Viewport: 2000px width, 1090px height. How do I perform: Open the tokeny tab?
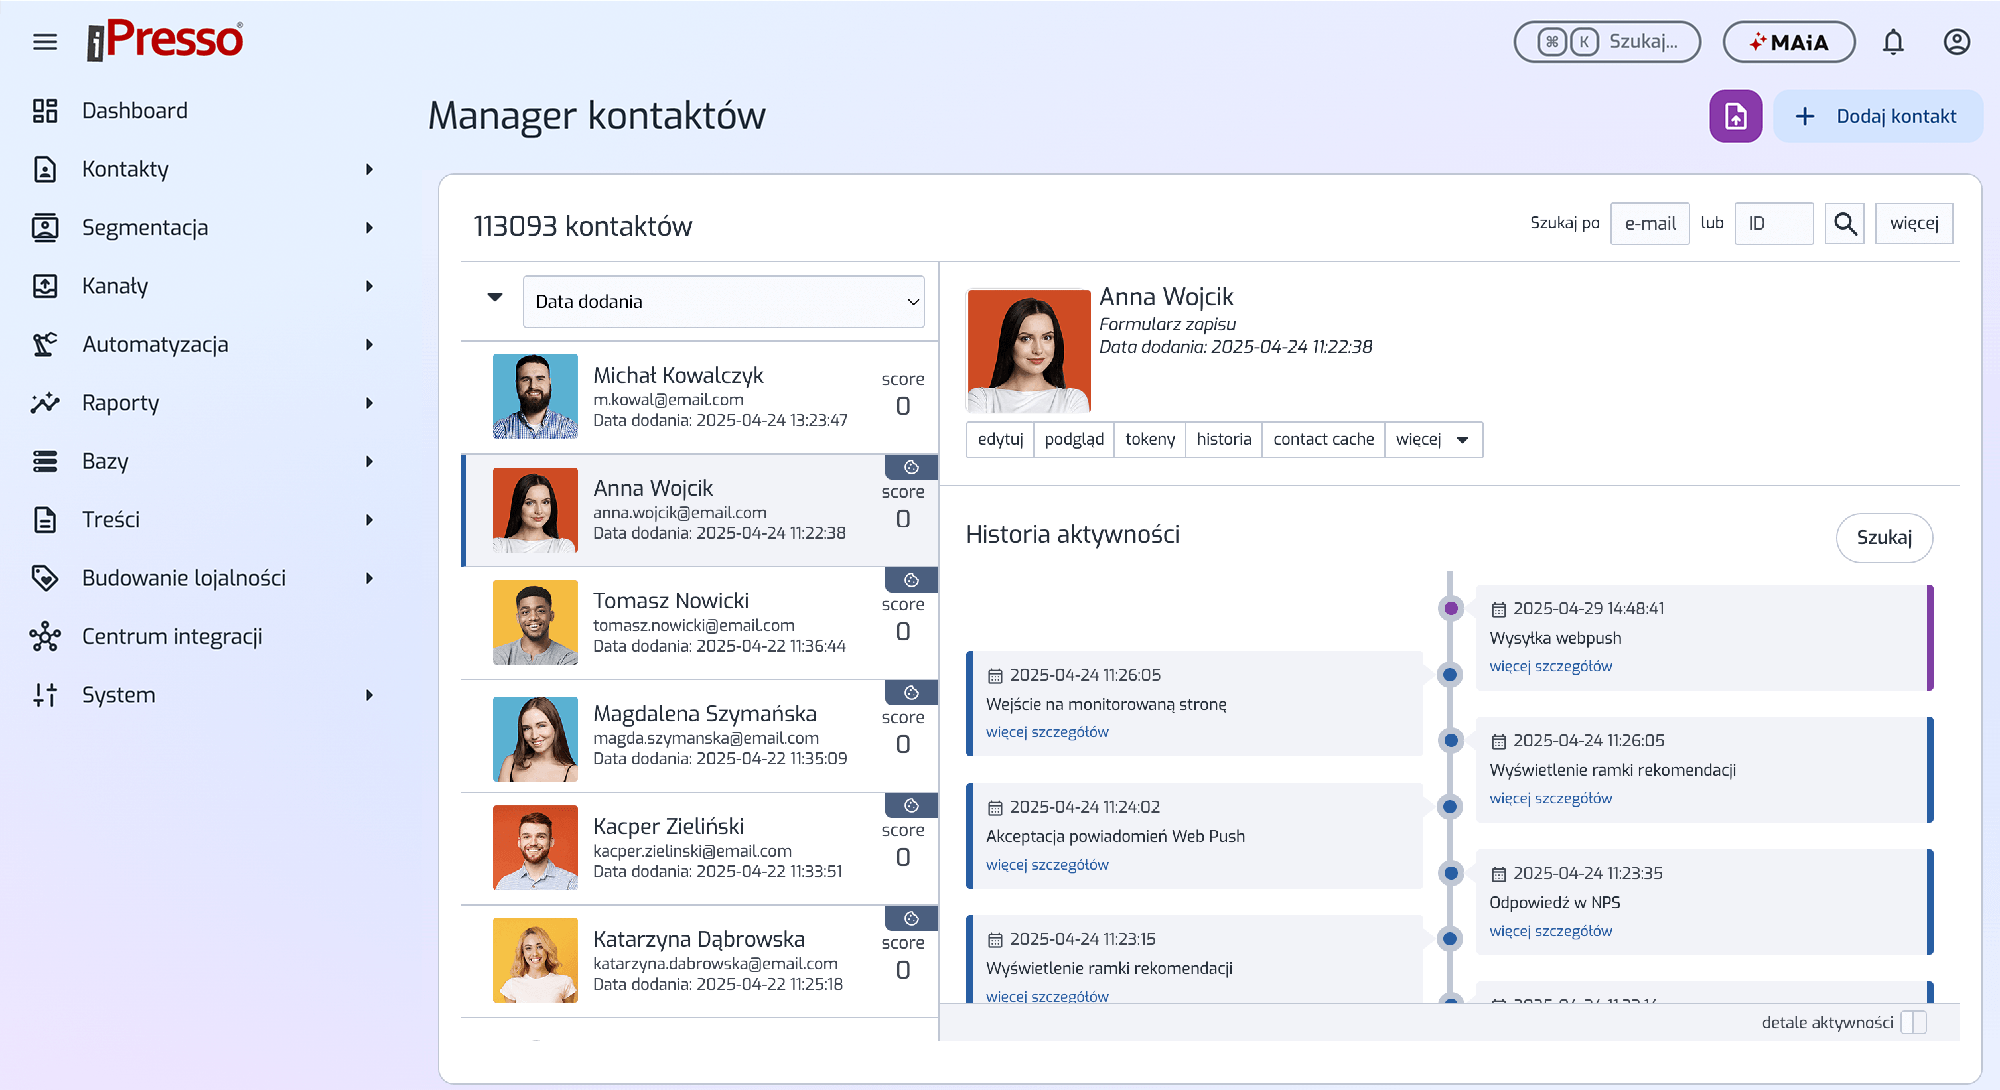[1150, 440]
